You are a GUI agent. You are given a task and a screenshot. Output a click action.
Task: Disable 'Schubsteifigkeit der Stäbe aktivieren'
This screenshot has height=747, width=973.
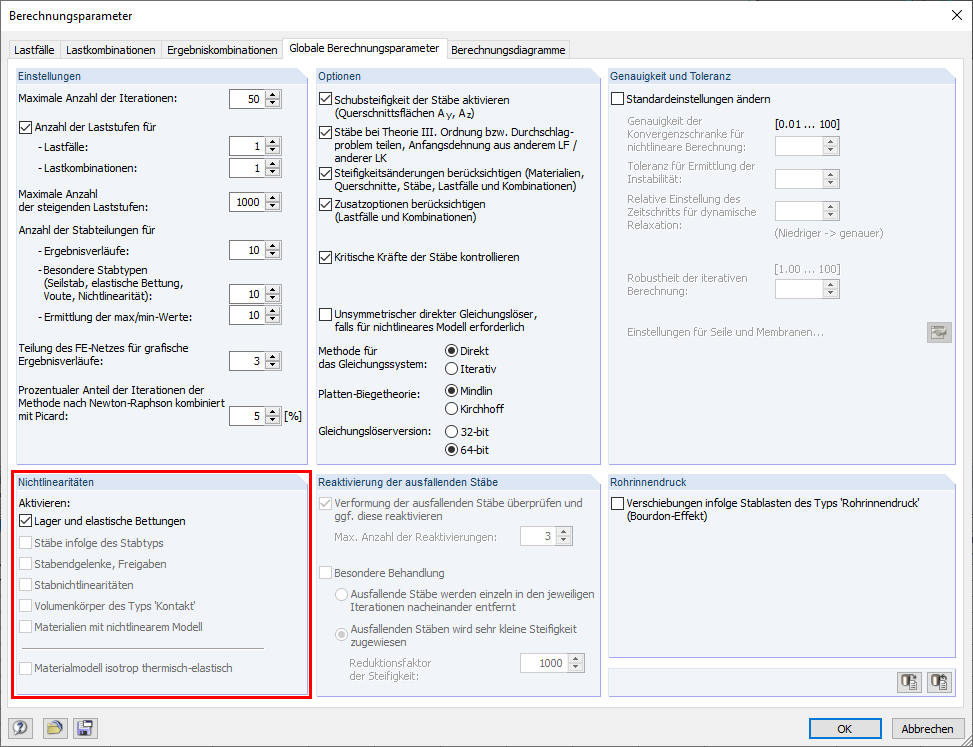pos(325,99)
